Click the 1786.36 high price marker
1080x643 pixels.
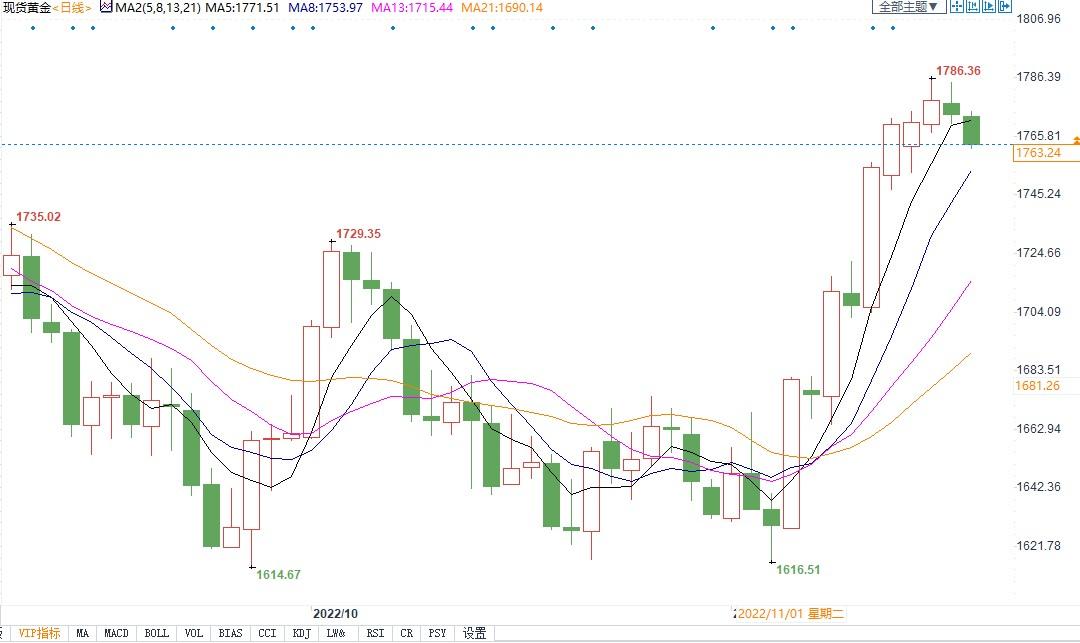[957, 71]
